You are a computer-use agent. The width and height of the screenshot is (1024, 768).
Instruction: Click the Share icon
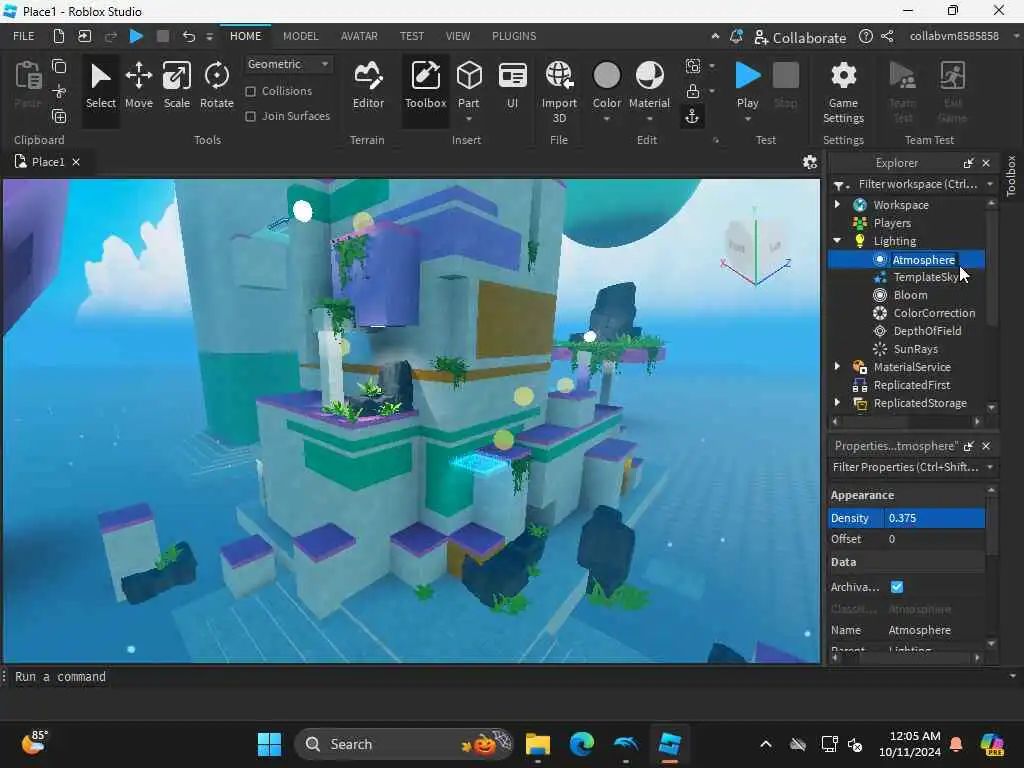click(887, 37)
